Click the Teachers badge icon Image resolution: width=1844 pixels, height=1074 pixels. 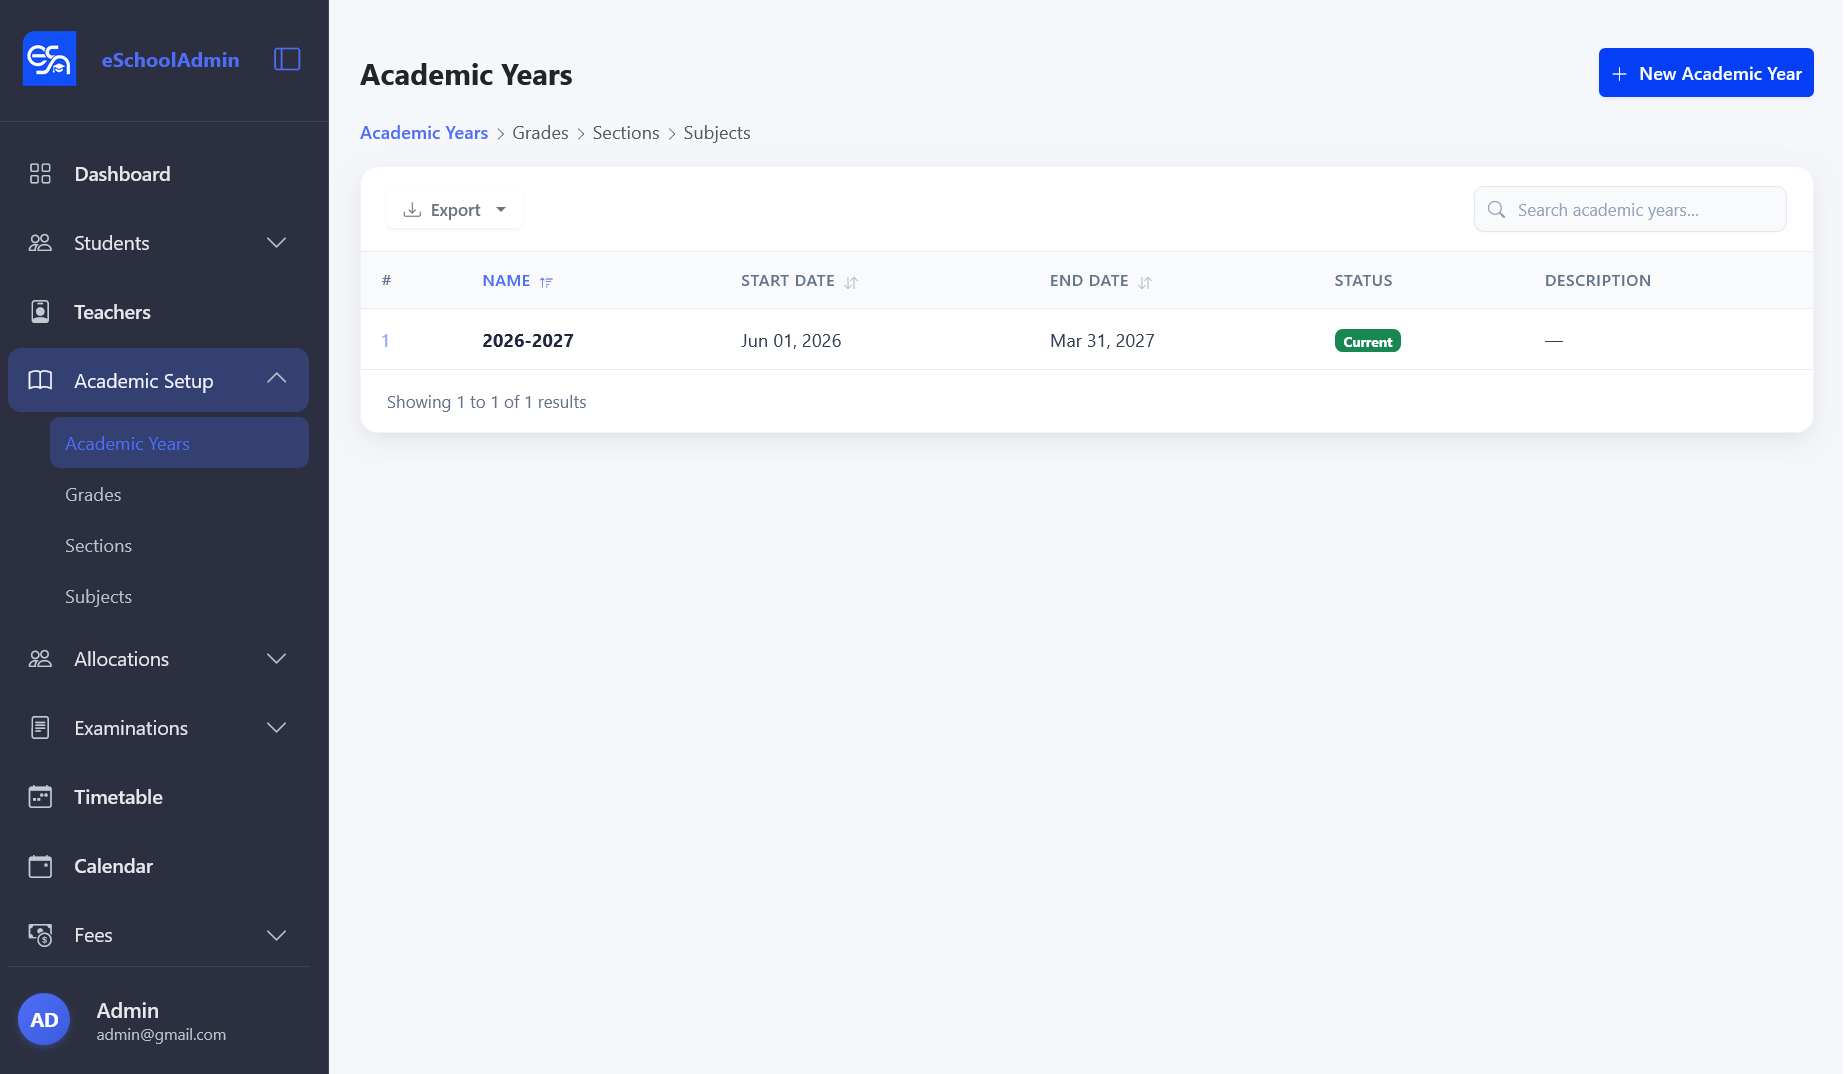coord(40,312)
